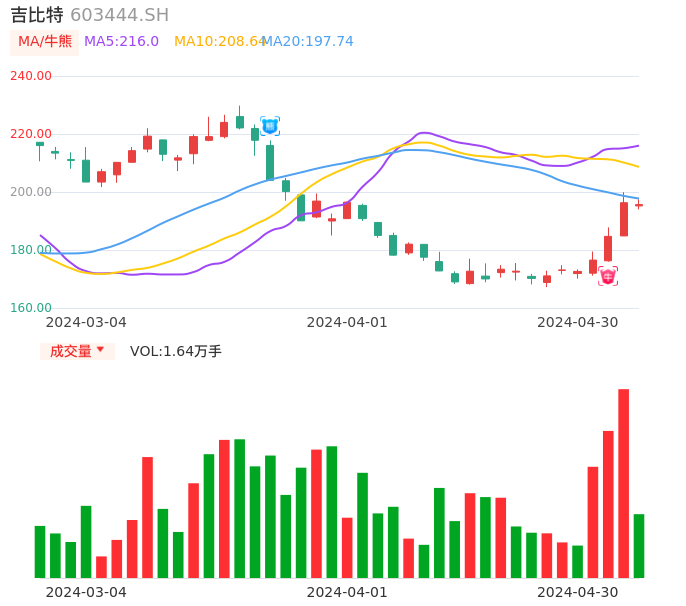Screen dimensions: 686x606
Task: Click the last green volume bar on right
Action: 639,545
